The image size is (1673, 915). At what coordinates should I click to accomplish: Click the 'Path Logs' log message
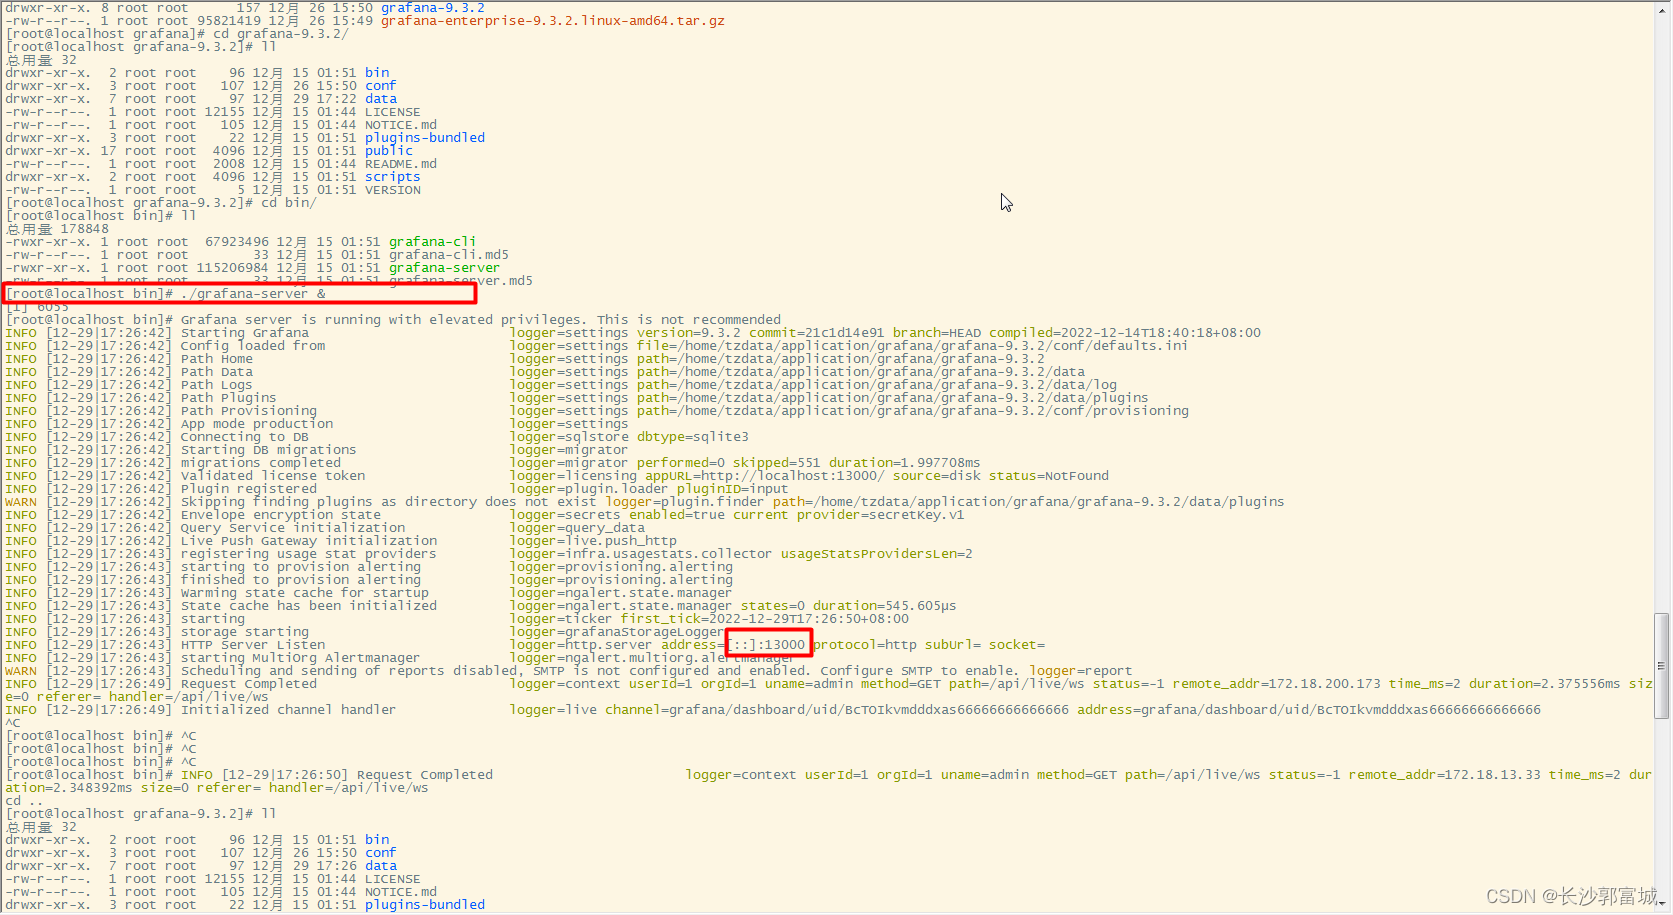tap(217, 385)
